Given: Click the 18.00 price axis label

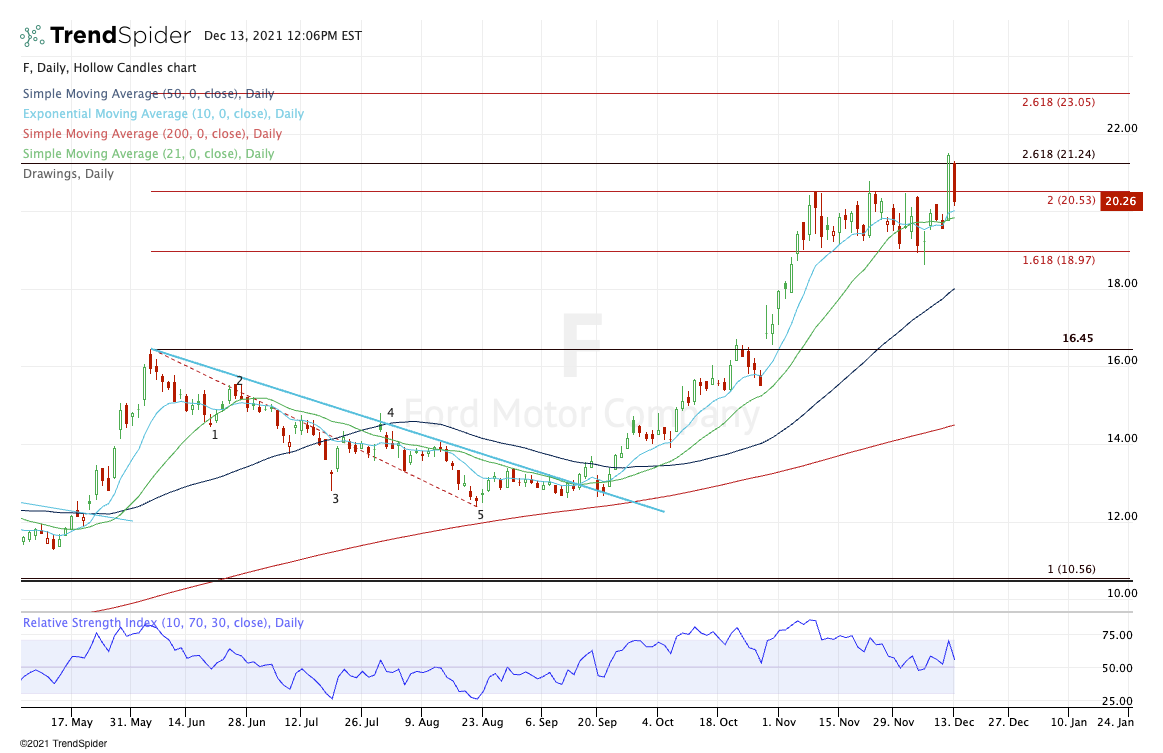Looking at the screenshot, I should (1121, 283).
